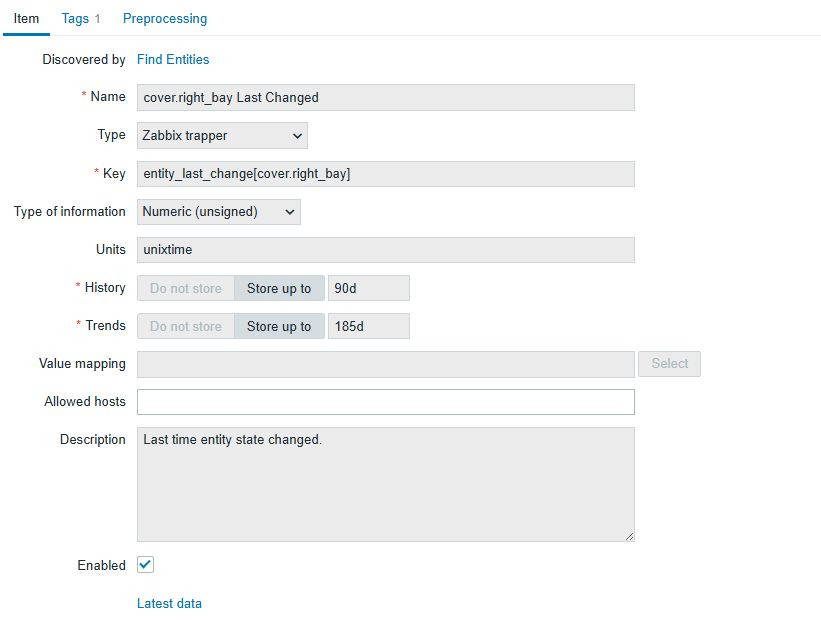
Task: Click the Allowed hosts input field
Action: (x=385, y=402)
